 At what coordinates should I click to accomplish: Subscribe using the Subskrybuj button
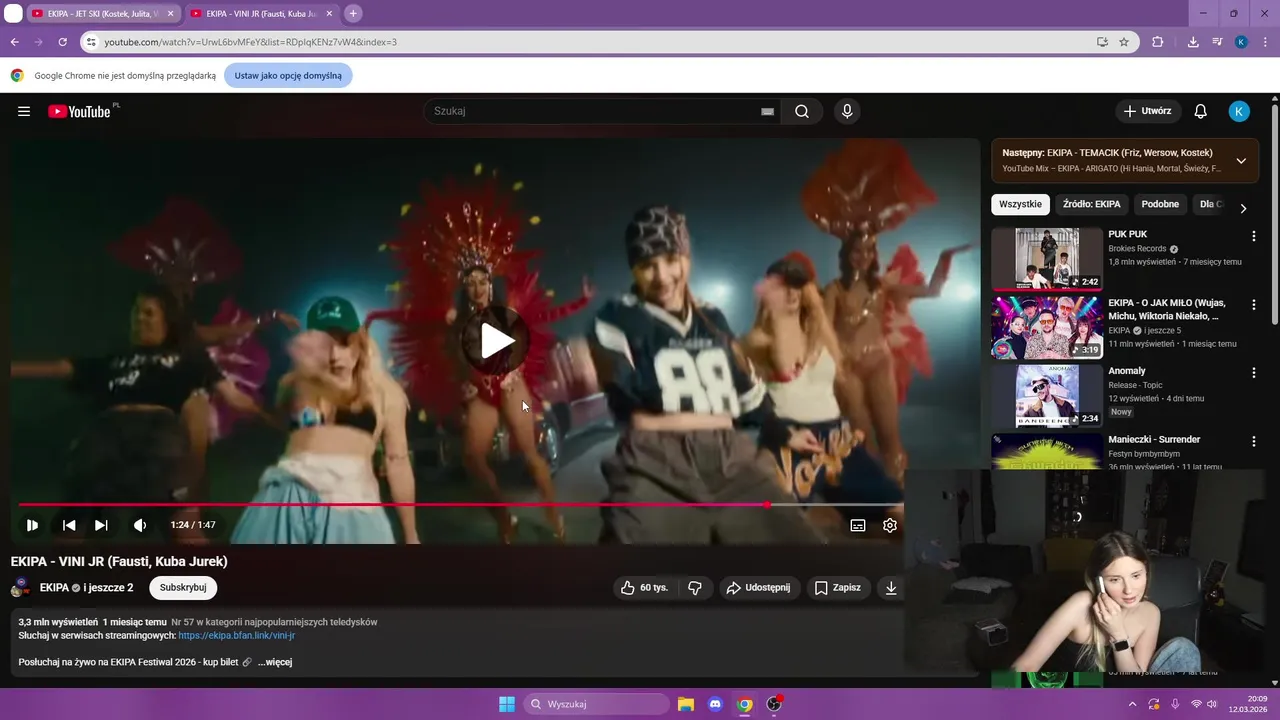[x=183, y=588]
